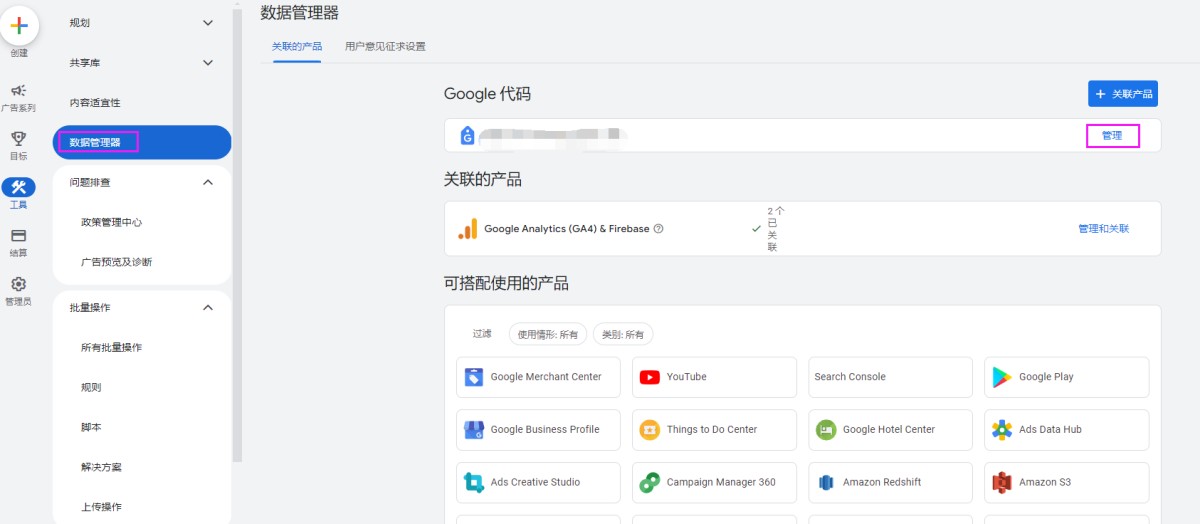Click the Google Merchant Center product tile

pos(538,377)
